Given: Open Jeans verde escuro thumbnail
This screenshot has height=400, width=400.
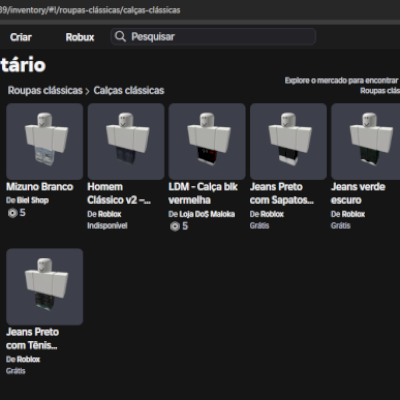Looking at the screenshot, I should click(366, 141).
